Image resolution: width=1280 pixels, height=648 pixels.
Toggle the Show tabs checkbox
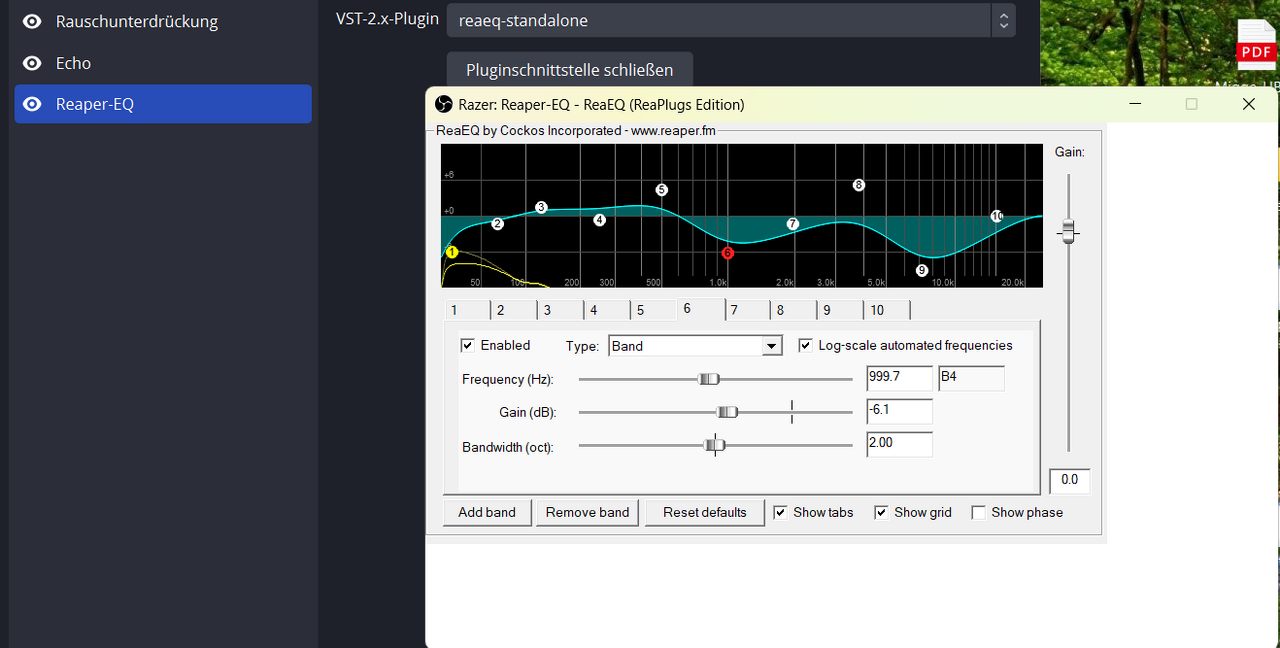(x=780, y=512)
